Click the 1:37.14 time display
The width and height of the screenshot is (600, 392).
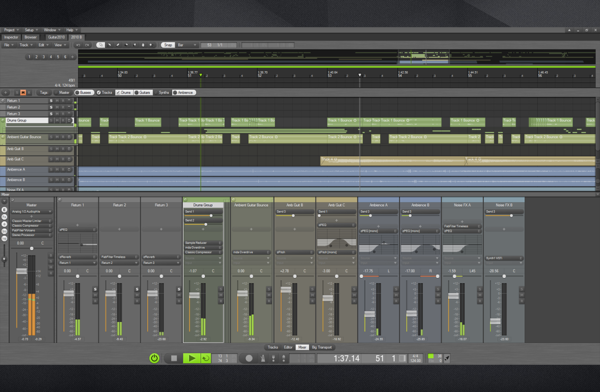346,358
